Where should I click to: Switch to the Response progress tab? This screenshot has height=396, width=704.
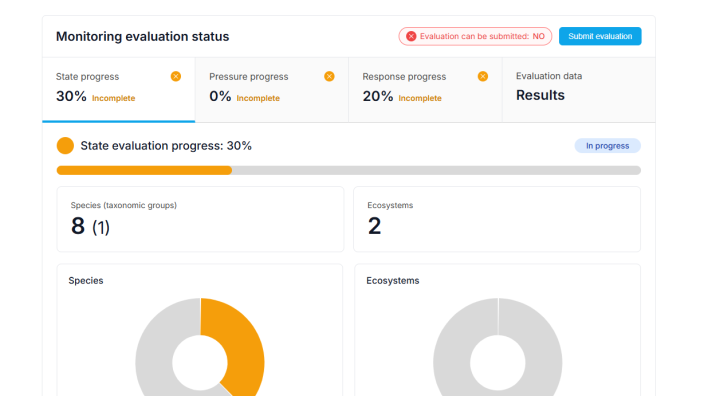425,90
